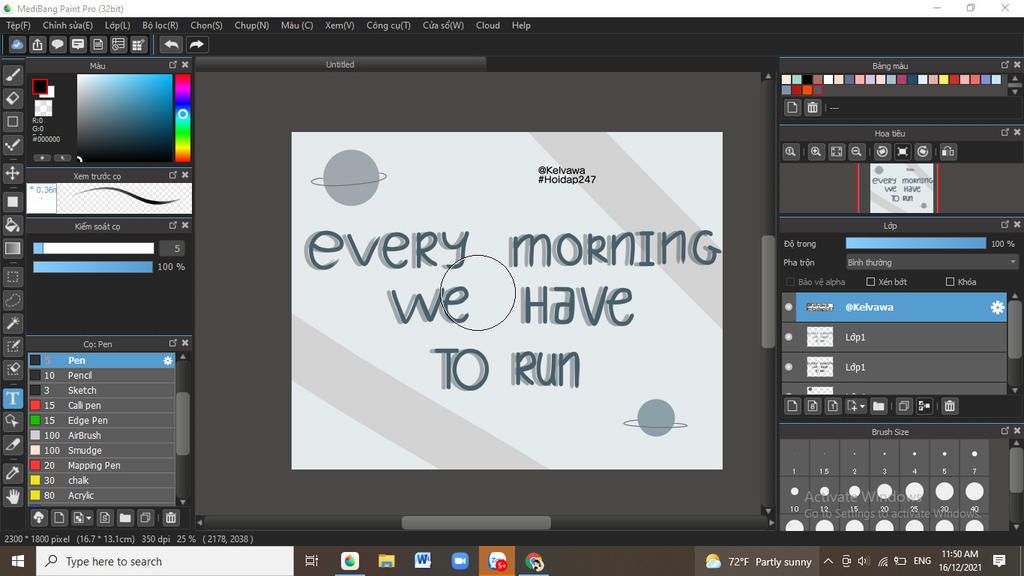Select the Brush tool in the left toolbar
The height and width of the screenshot is (576, 1024).
pos(12,75)
